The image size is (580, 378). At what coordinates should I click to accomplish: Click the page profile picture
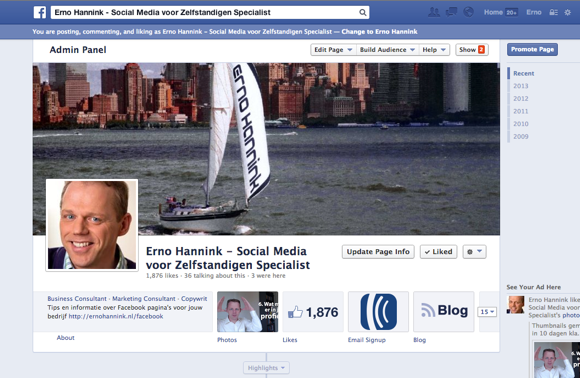[92, 225]
